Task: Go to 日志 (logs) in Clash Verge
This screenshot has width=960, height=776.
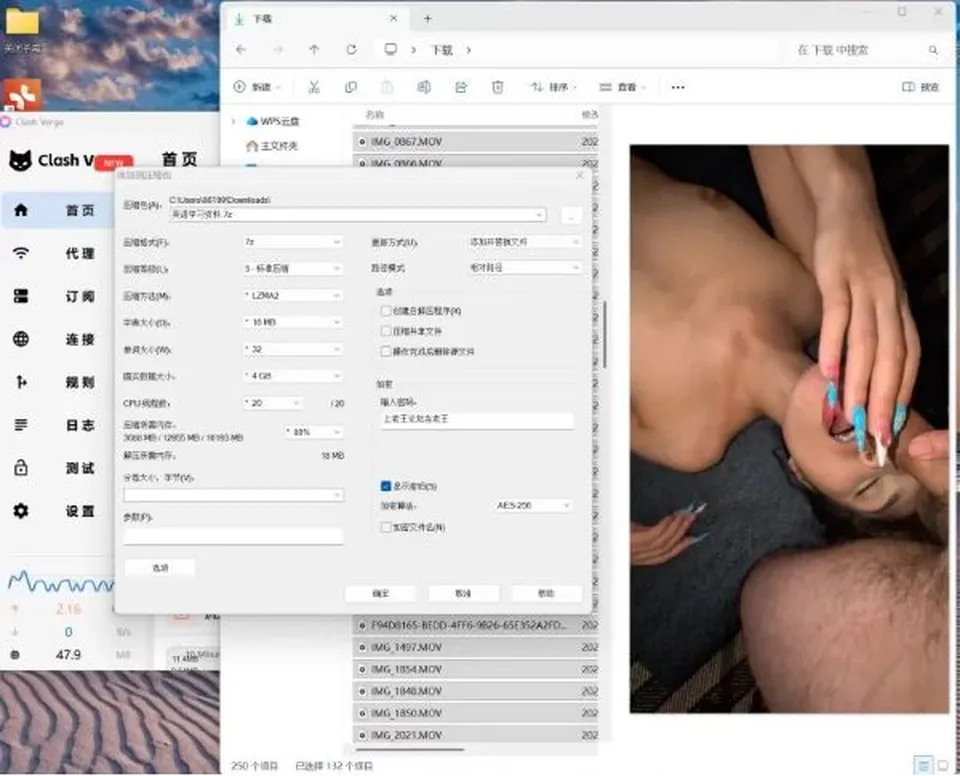Action: [x=58, y=424]
